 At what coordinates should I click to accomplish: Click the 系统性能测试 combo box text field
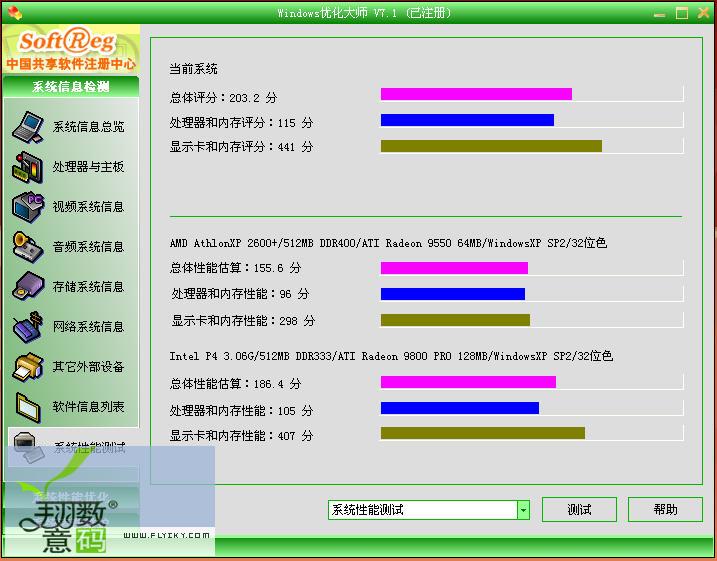(x=421, y=510)
